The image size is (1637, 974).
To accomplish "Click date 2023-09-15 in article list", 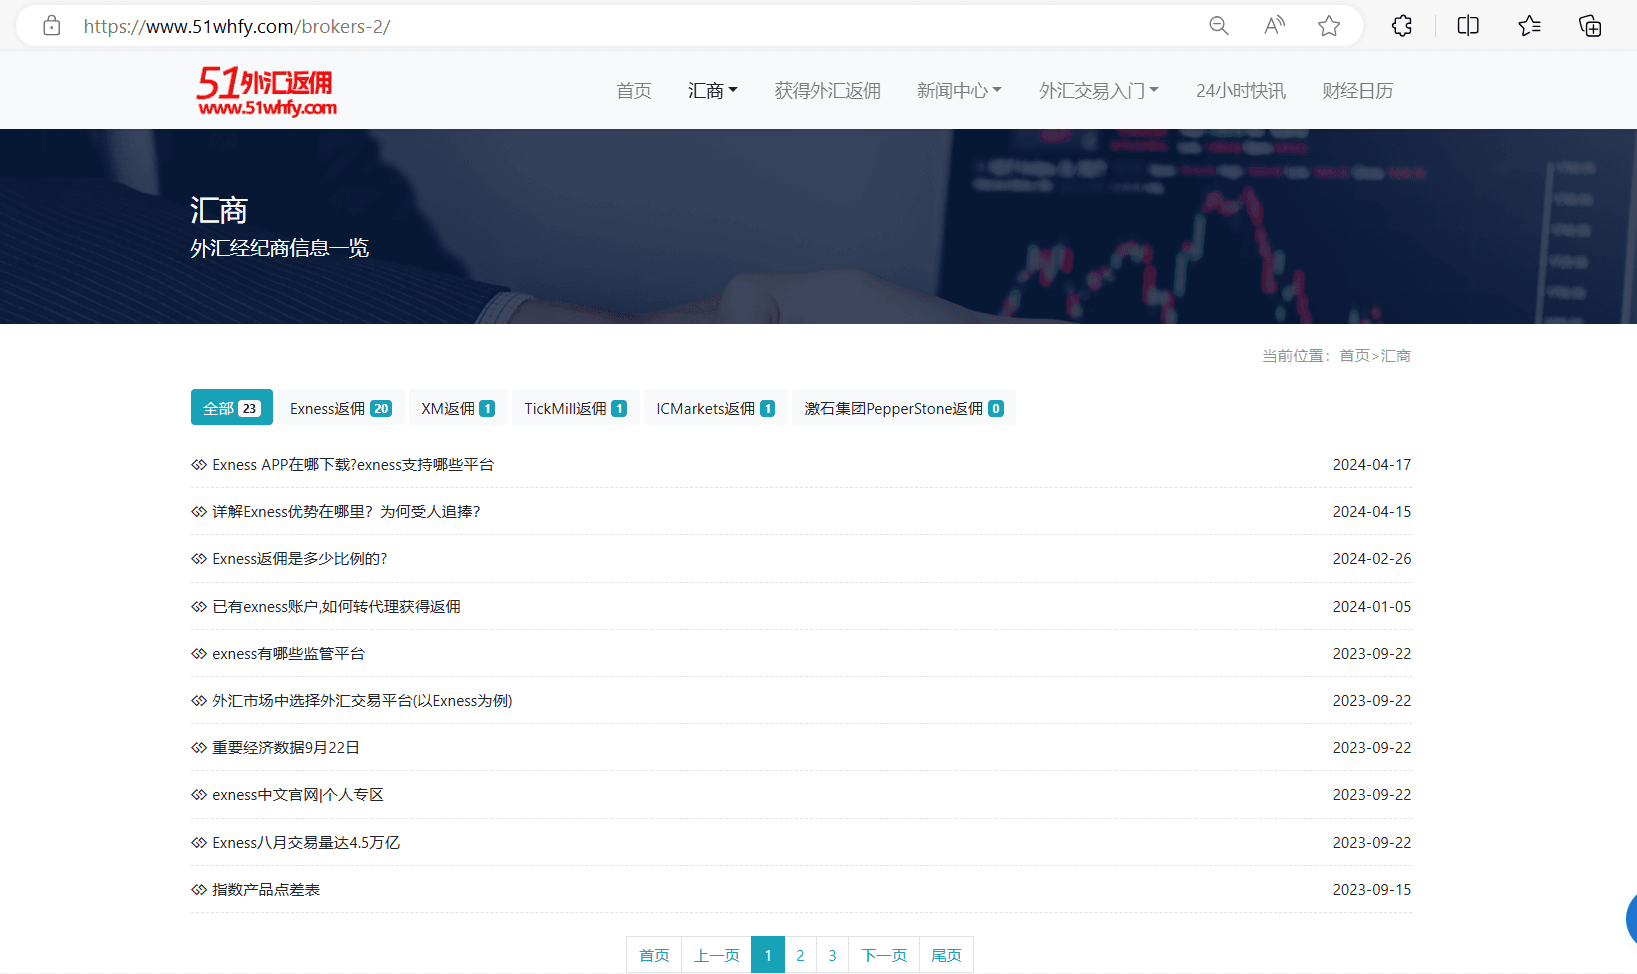I will tap(1372, 890).
